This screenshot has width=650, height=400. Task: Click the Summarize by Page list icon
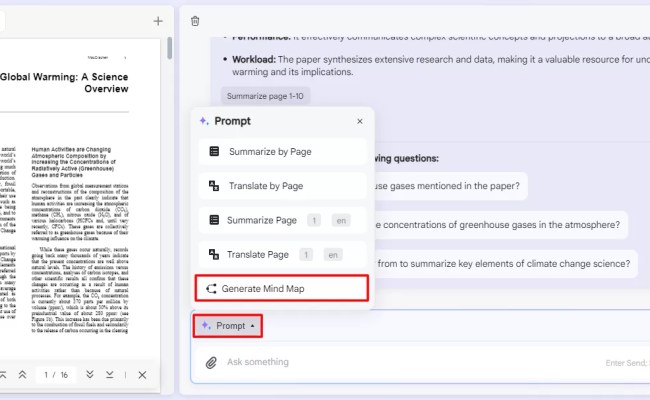214,152
